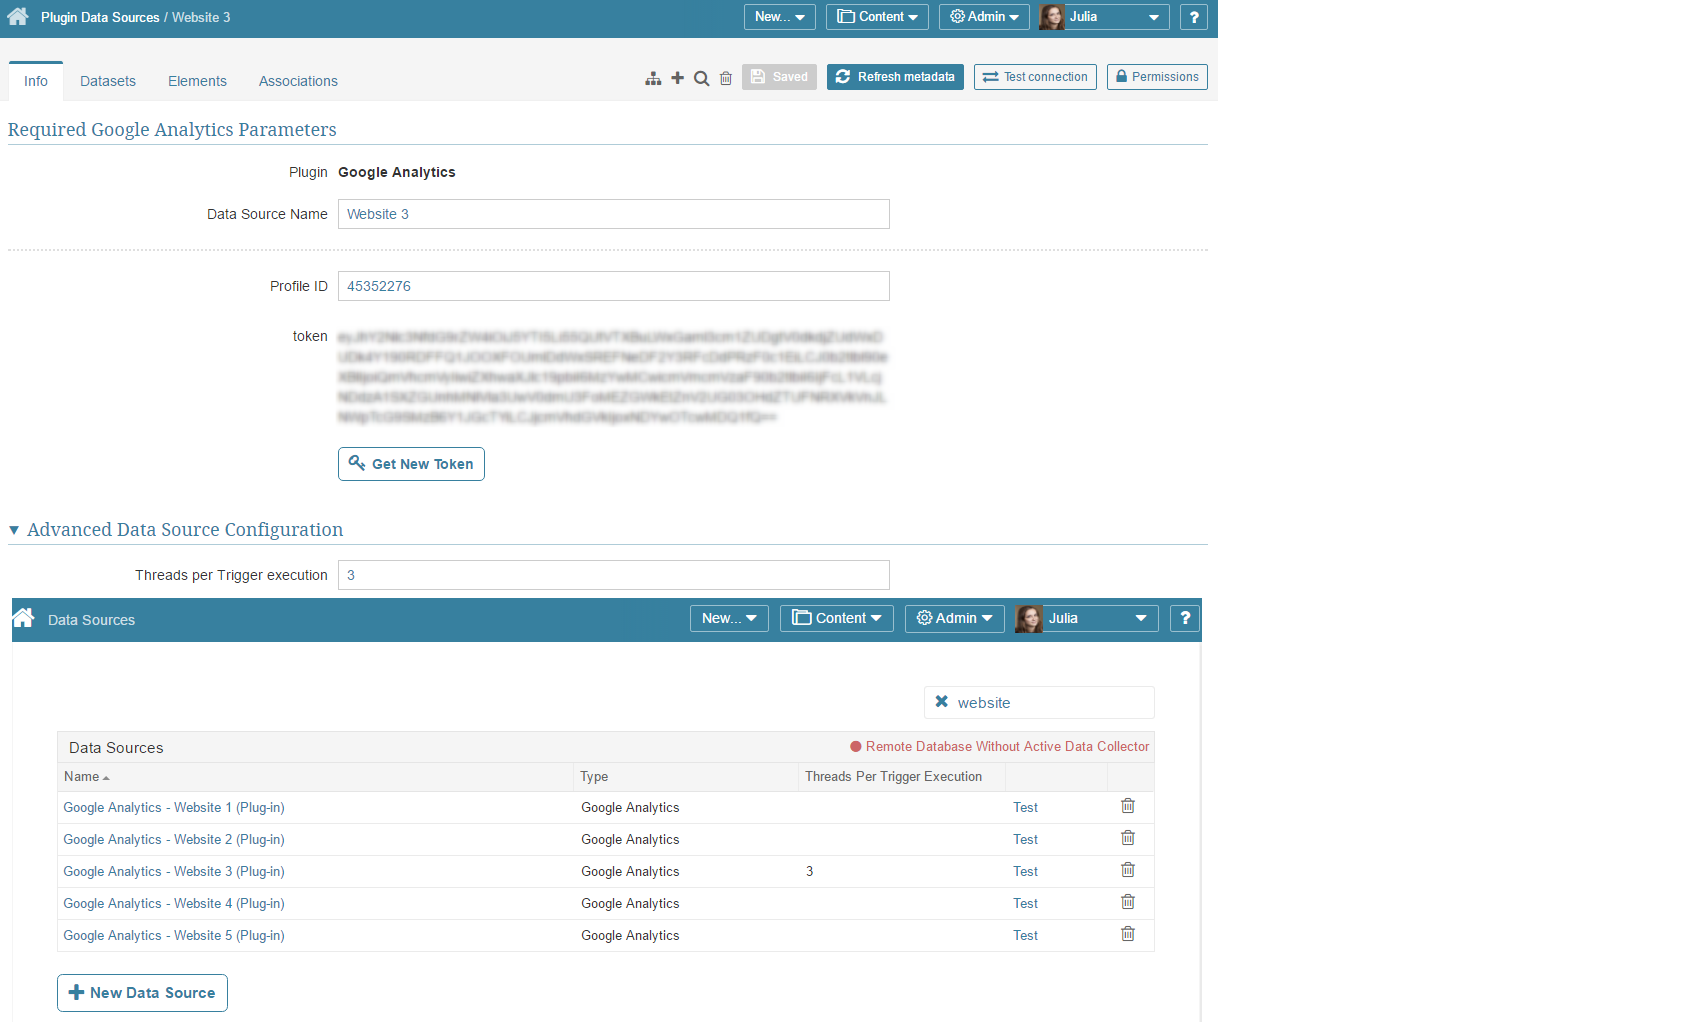Click the Plugin Data Sources breadcrumb link
Viewport: 1698px width, 1023px height.
(100, 17)
